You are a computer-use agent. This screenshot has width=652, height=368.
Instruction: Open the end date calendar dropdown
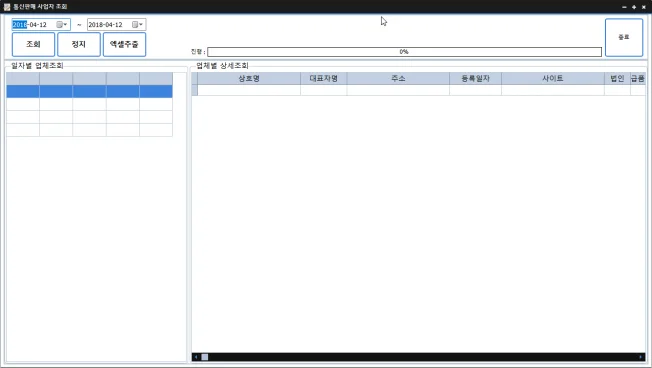(x=137, y=25)
